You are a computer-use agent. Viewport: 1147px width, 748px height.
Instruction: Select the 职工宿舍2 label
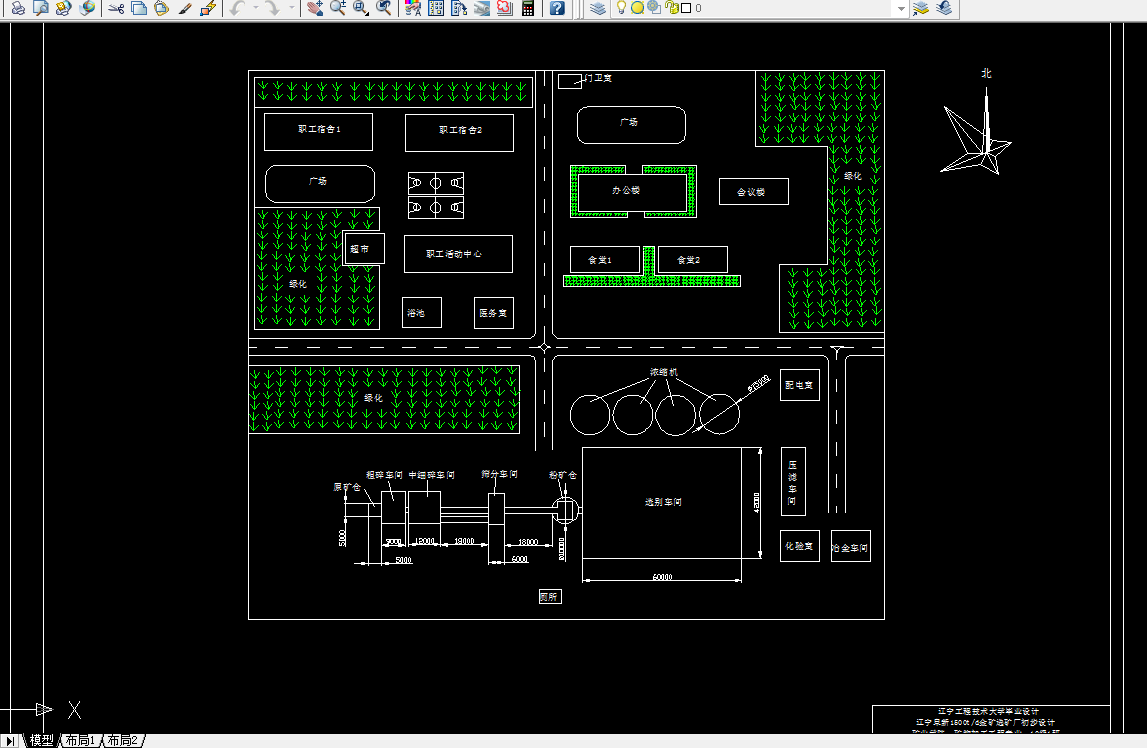click(x=460, y=130)
